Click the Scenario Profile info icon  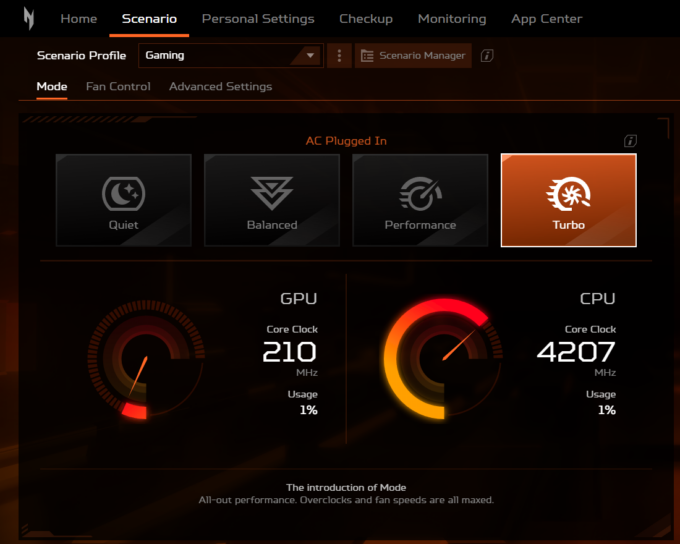pyautogui.click(x=487, y=56)
